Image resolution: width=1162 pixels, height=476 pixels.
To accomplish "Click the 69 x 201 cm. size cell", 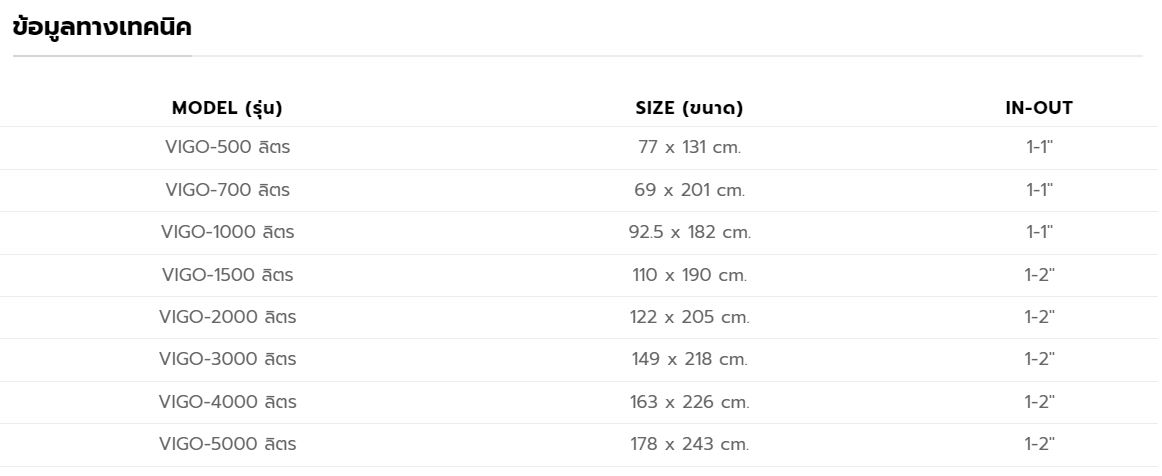I will (x=689, y=189).
